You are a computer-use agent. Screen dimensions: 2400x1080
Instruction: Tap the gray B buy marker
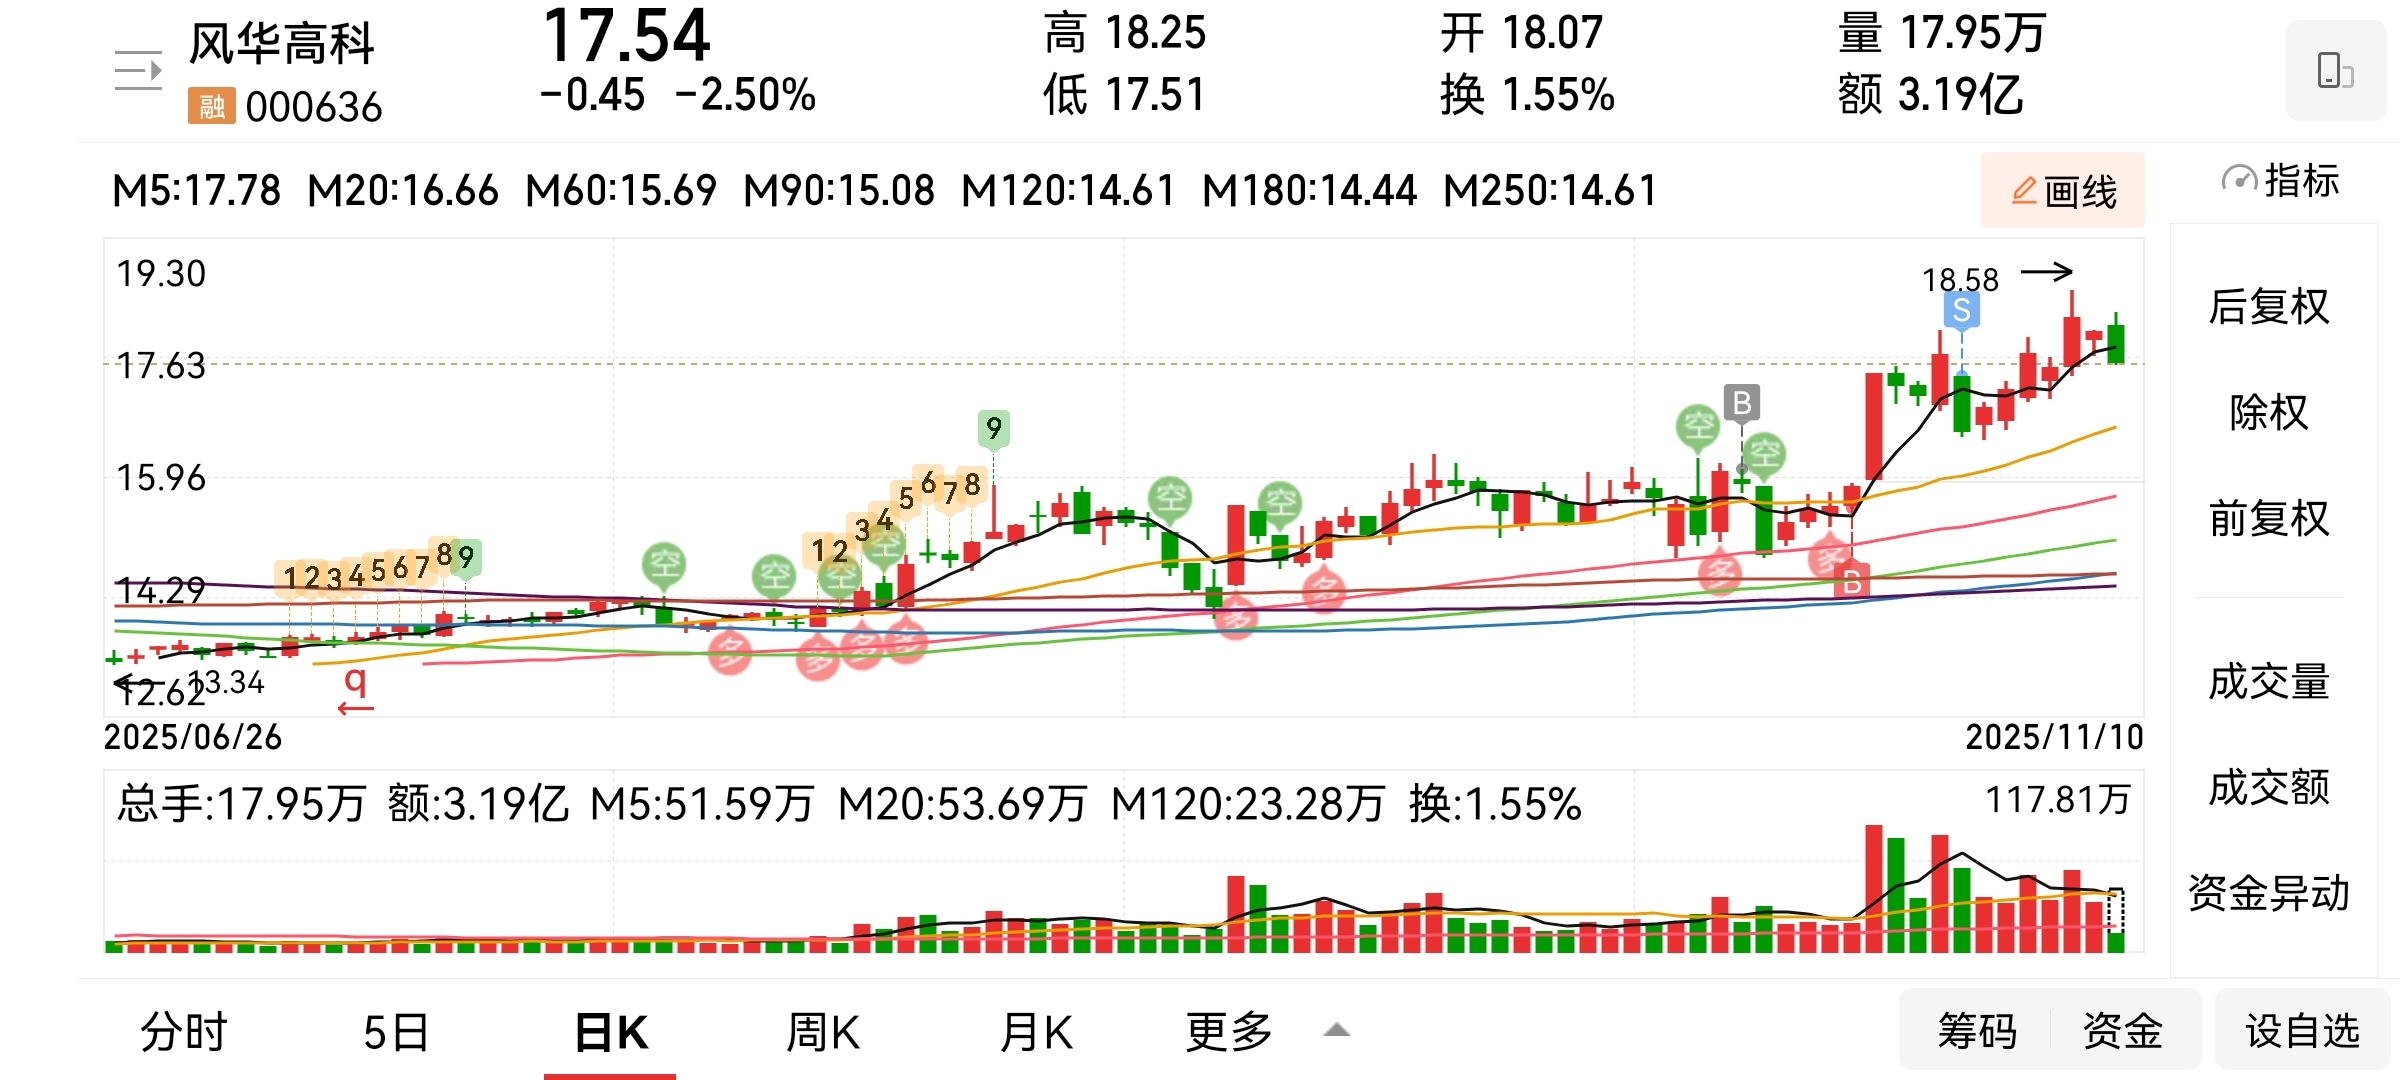point(1741,403)
